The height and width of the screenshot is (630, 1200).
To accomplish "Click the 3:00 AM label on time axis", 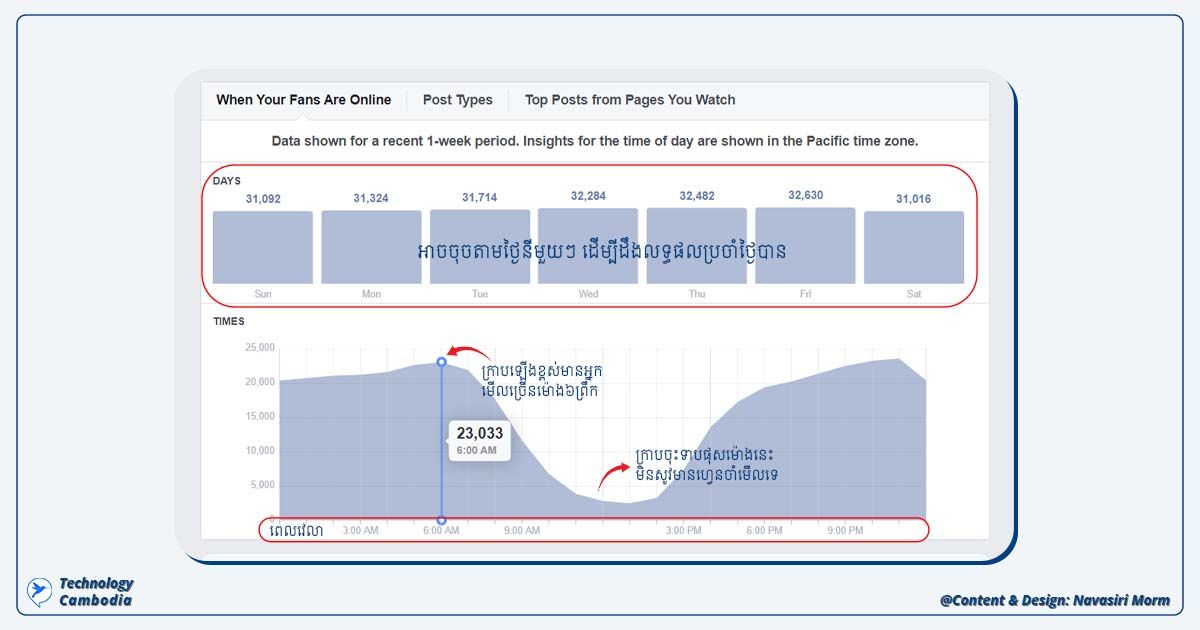I will (360, 531).
